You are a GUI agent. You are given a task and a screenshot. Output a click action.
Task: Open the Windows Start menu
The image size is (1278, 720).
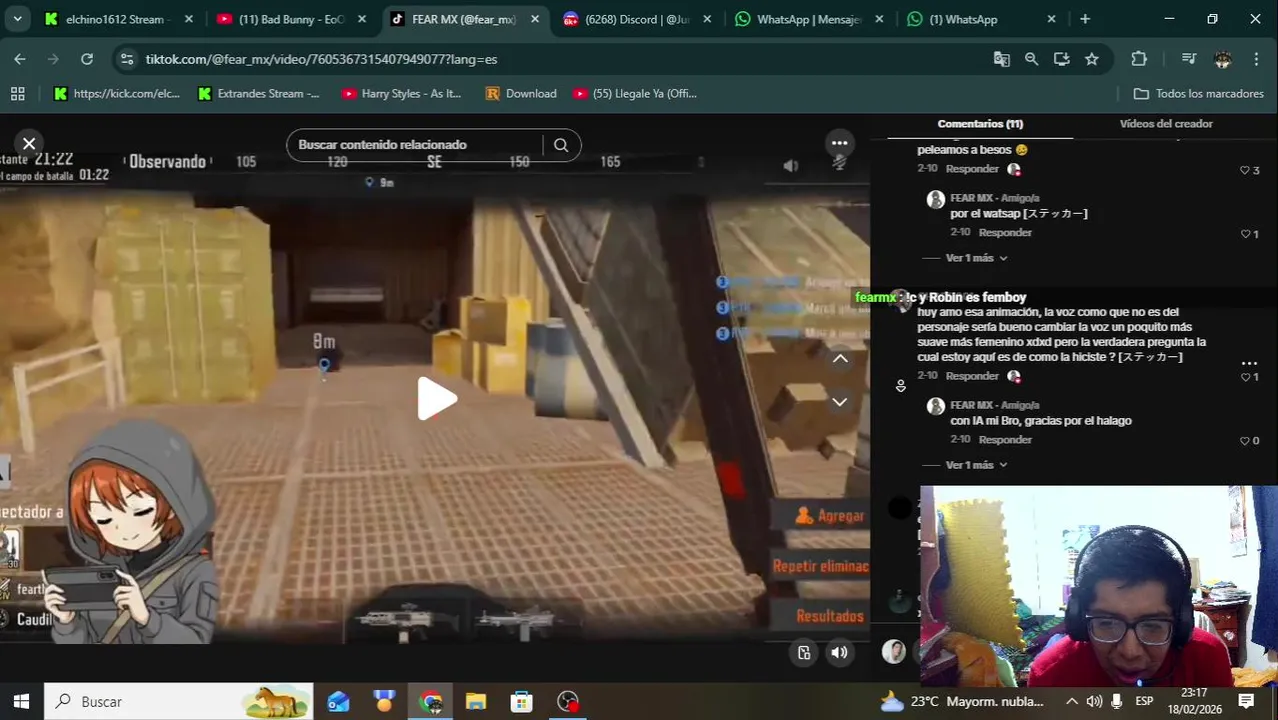[21, 701]
